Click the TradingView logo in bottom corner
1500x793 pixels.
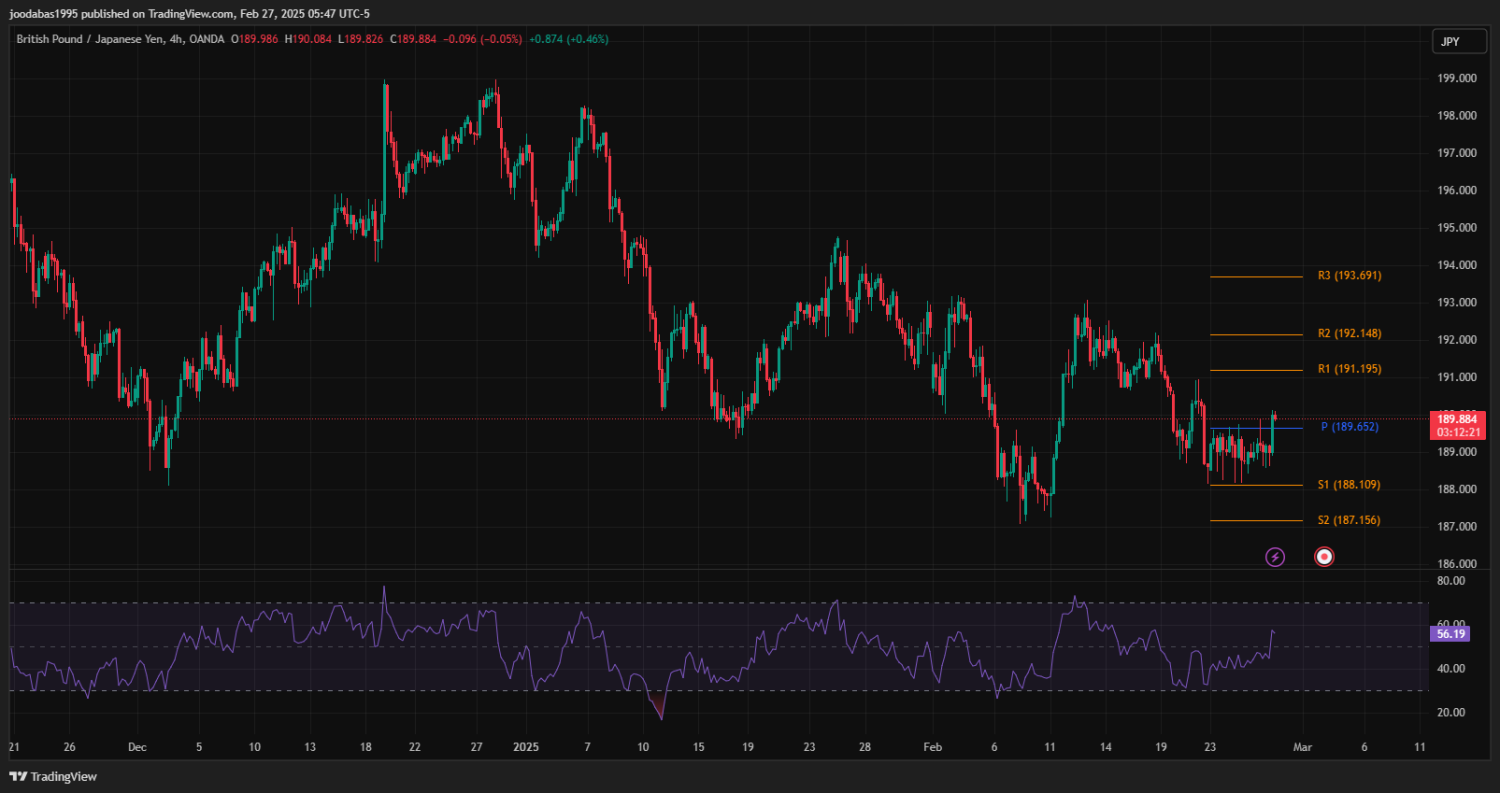(x=53, y=776)
